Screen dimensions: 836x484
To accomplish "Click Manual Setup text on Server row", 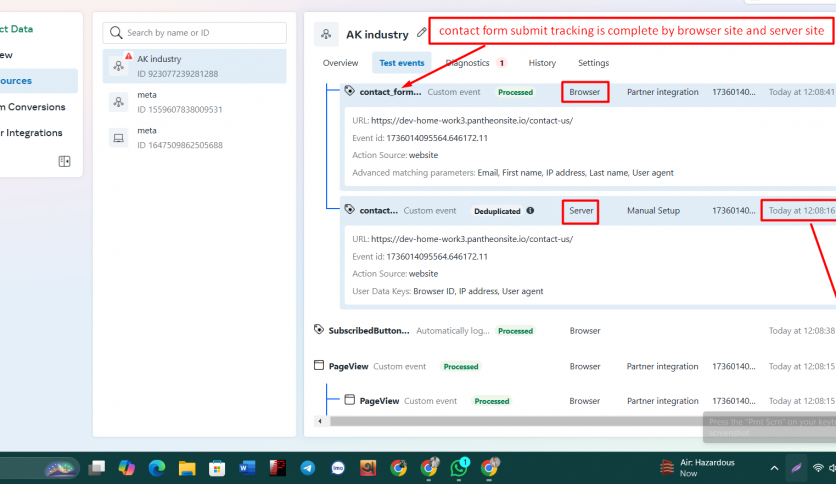I will pos(653,211).
